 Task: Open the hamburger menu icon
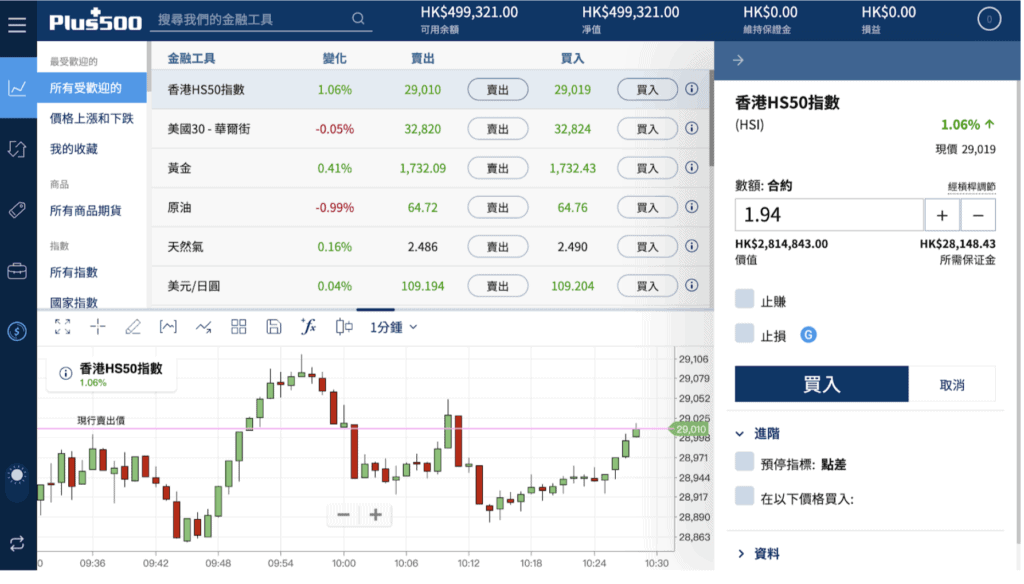point(17,24)
